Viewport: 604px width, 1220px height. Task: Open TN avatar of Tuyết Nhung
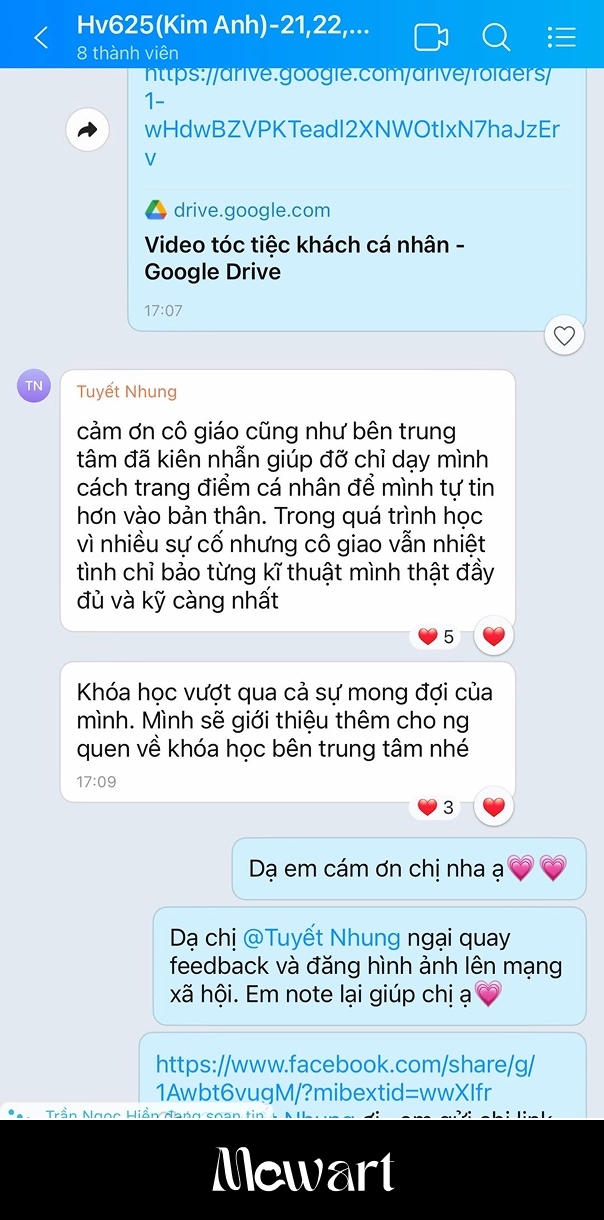(x=34, y=385)
